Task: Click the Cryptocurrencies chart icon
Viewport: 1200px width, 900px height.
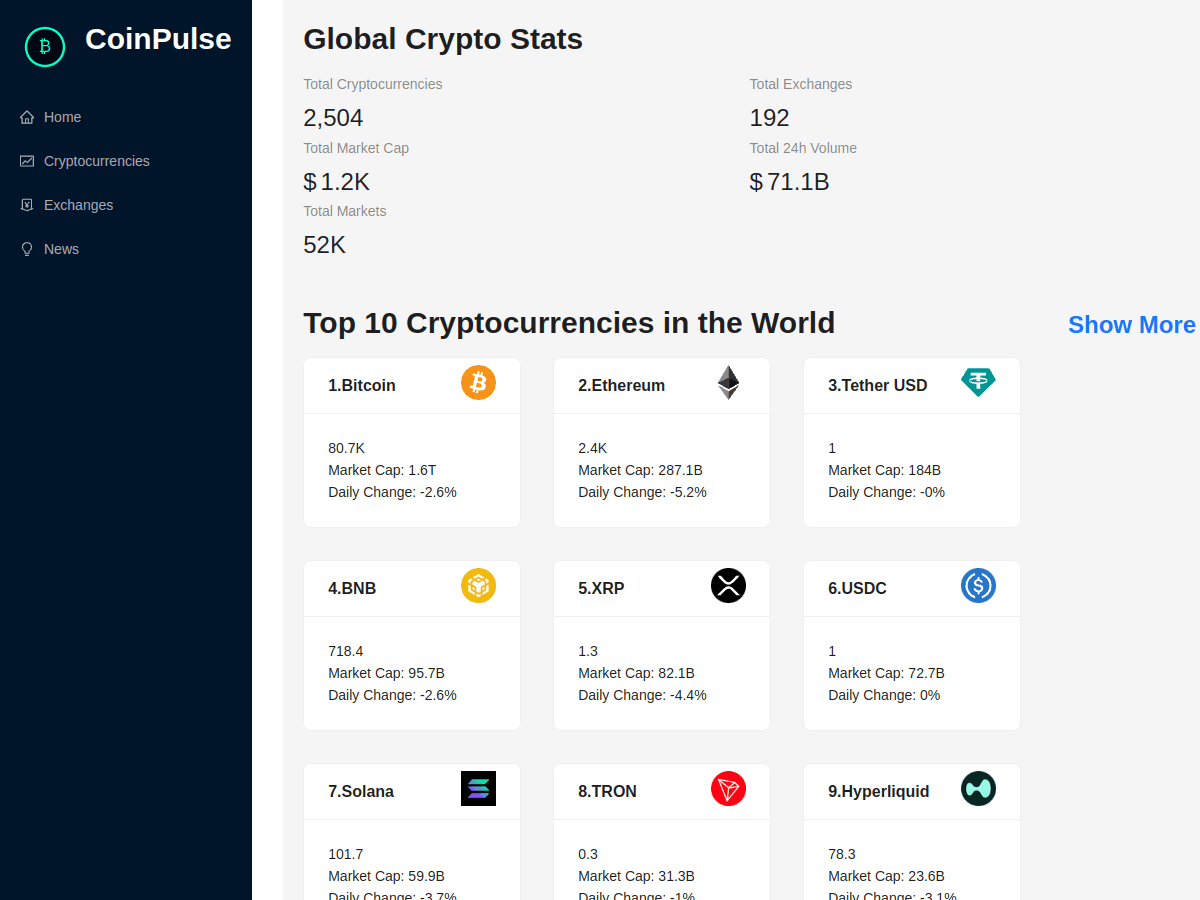Action: (27, 161)
